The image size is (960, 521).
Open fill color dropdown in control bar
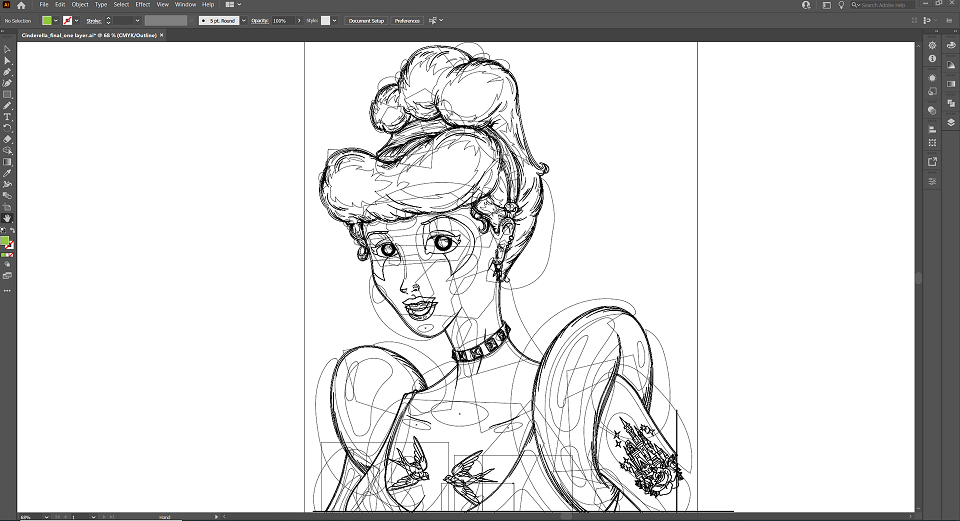coord(56,20)
